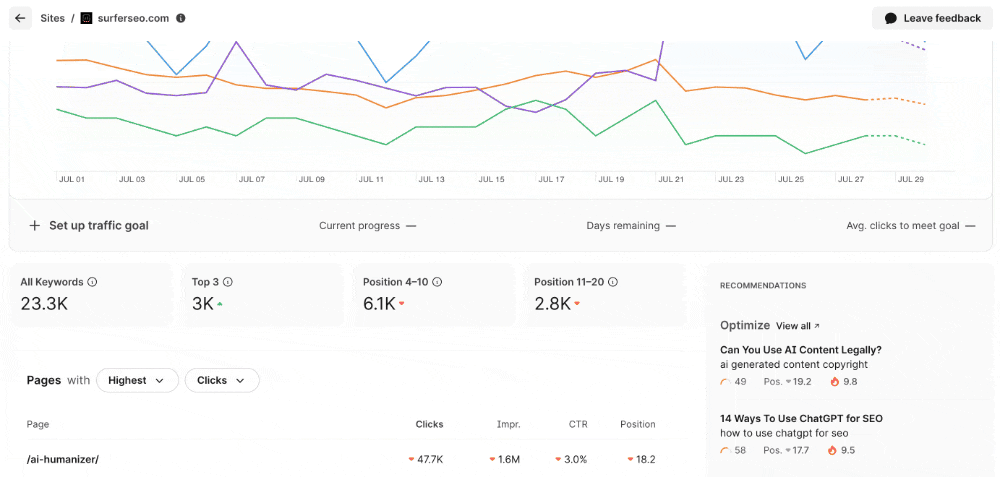Click the Days remaining label
The image size is (1000, 477).
[x=623, y=226]
